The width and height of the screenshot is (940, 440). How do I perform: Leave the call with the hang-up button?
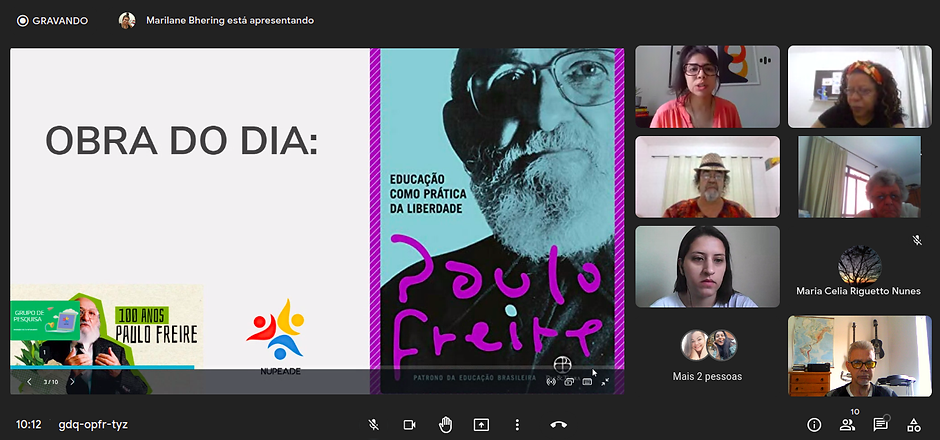click(x=558, y=425)
